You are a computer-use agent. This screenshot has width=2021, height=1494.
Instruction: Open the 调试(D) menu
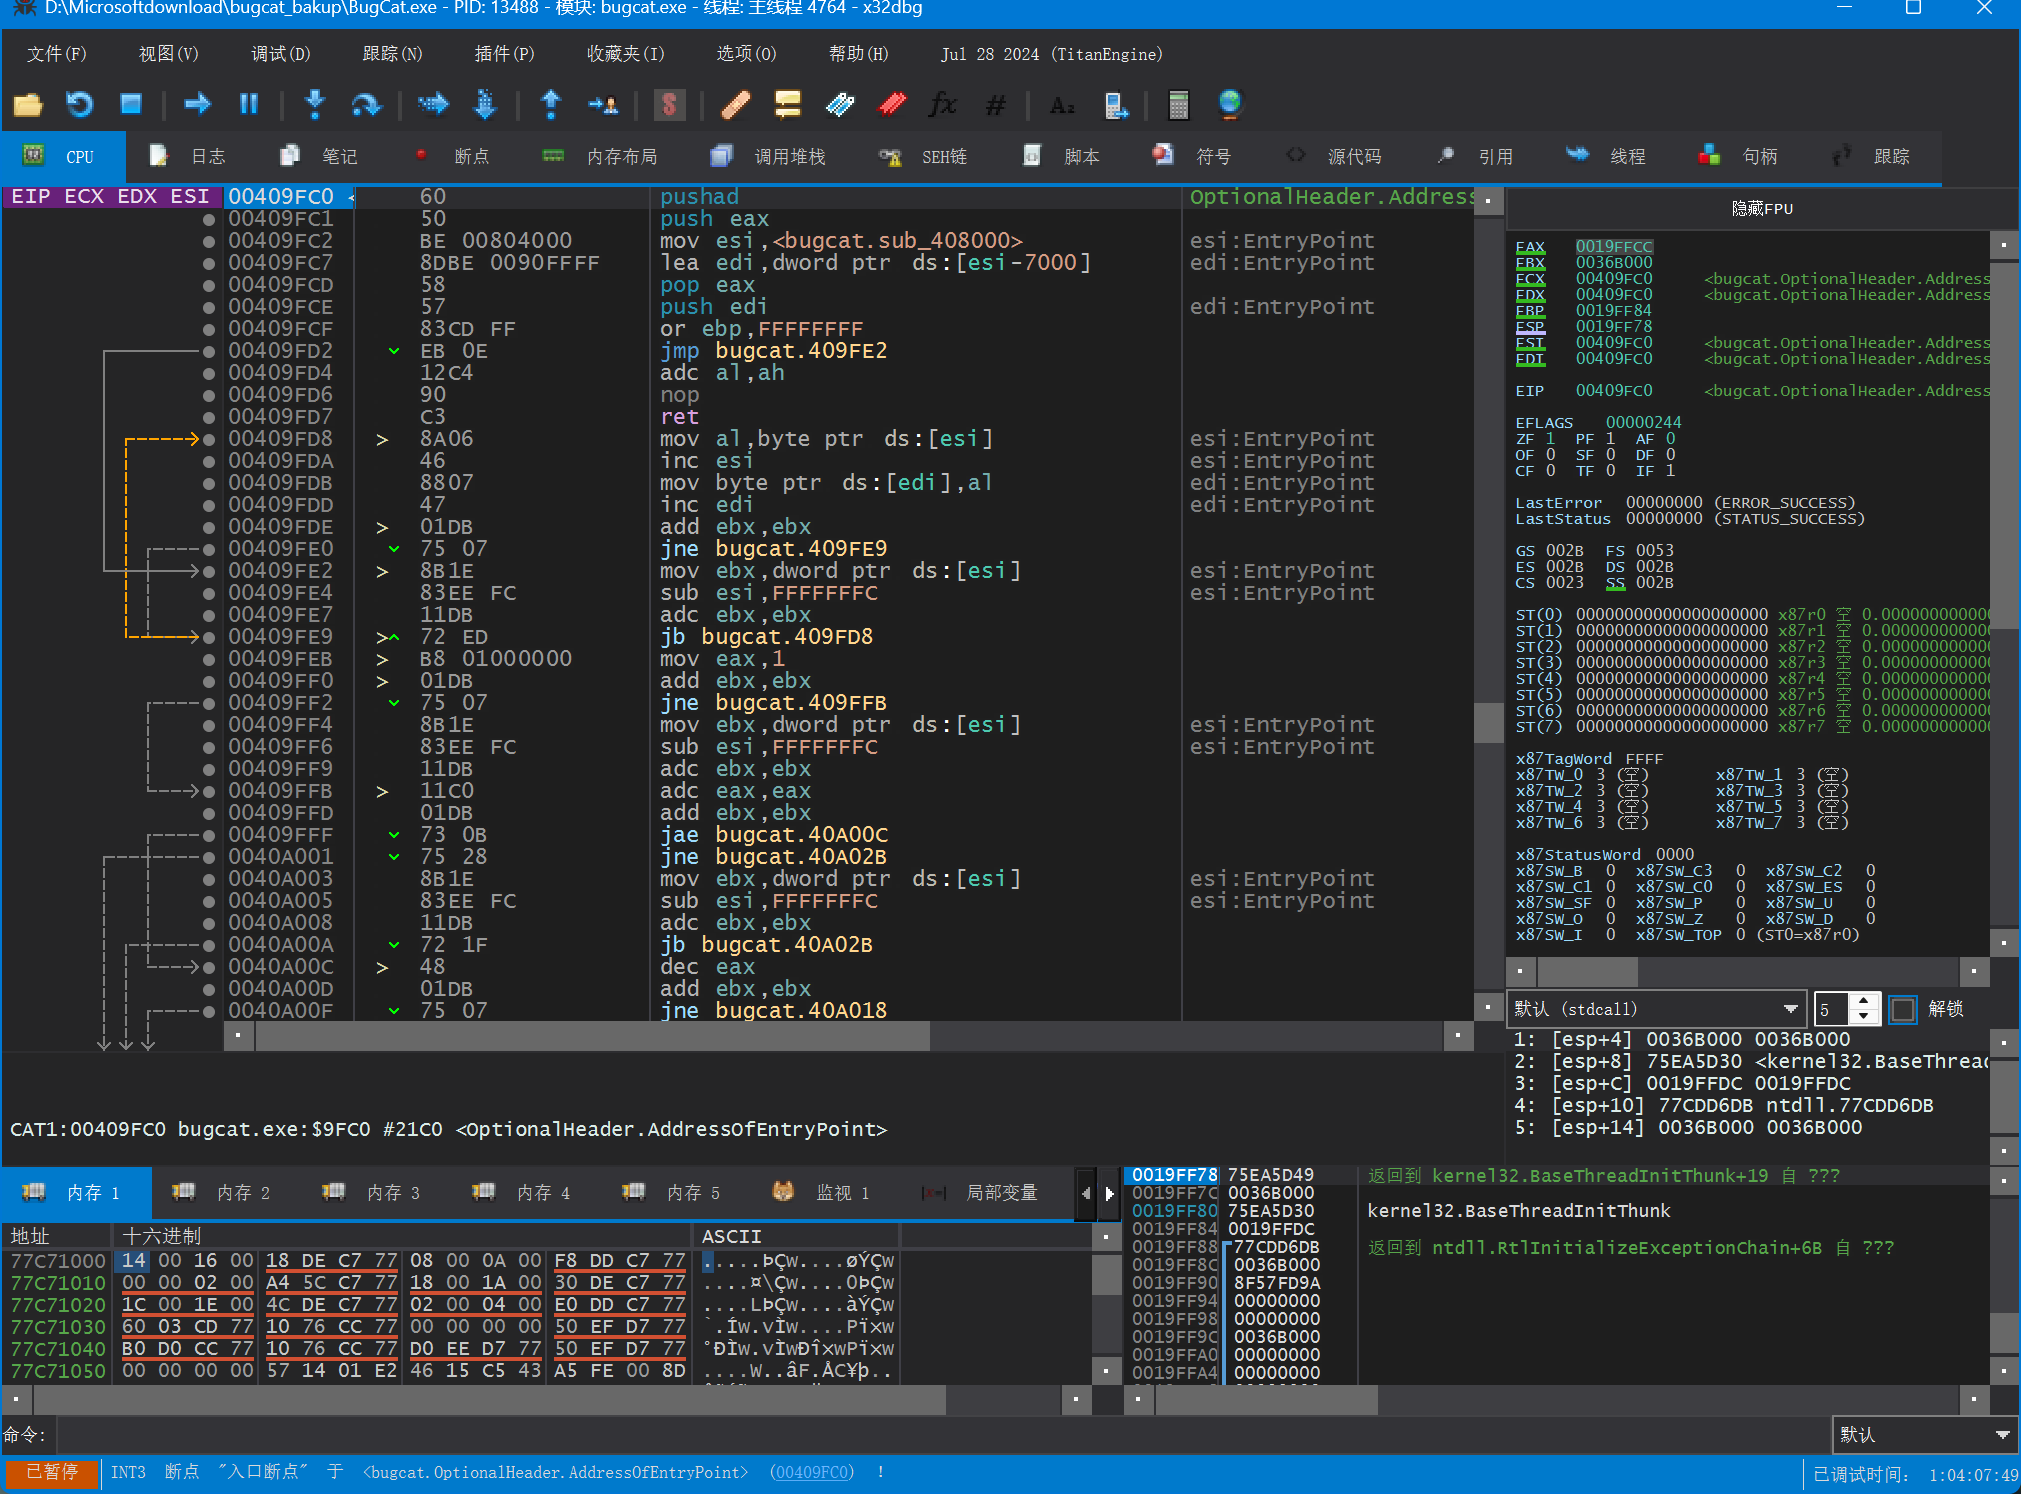click(x=280, y=54)
